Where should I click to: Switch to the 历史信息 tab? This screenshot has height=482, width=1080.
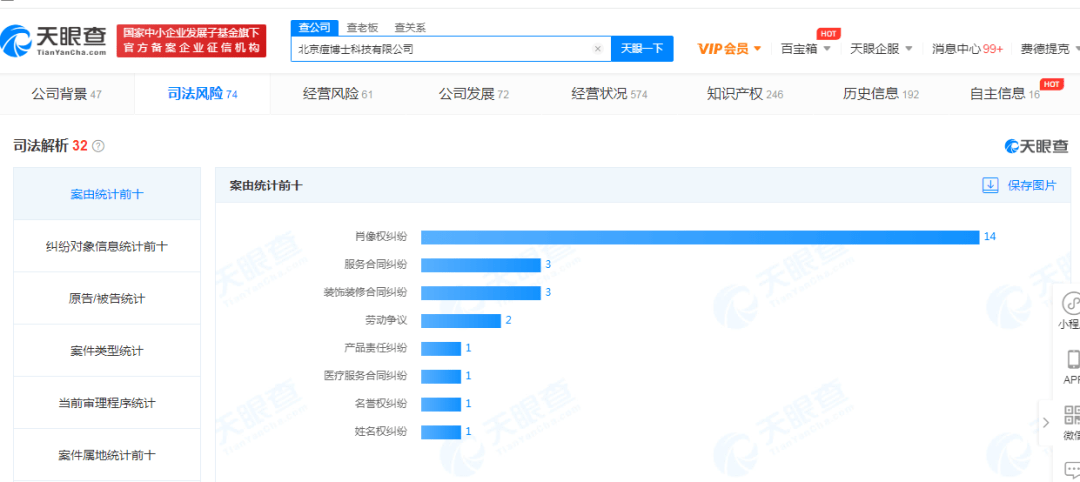coord(880,94)
